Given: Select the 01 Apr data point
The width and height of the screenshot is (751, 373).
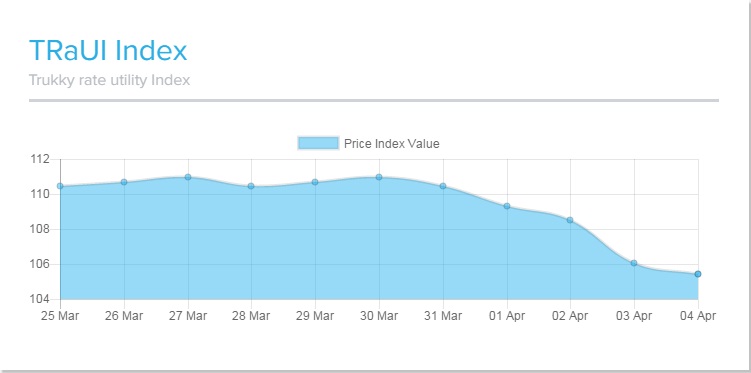Looking at the screenshot, I should coord(507,206).
